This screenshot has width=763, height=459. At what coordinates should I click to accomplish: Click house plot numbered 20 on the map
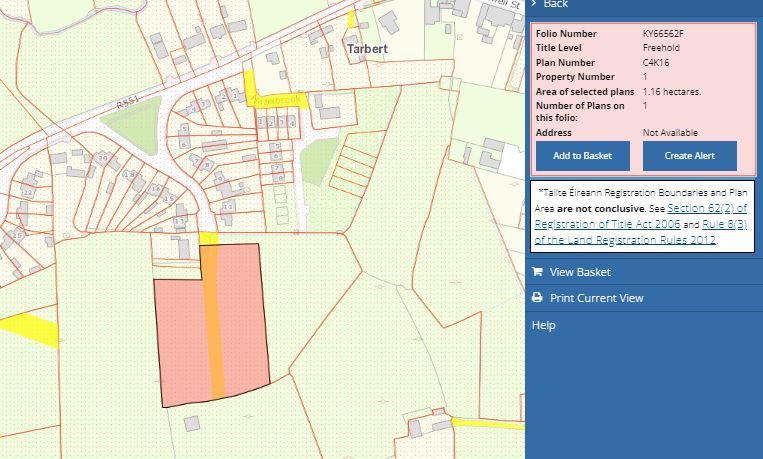click(102, 158)
